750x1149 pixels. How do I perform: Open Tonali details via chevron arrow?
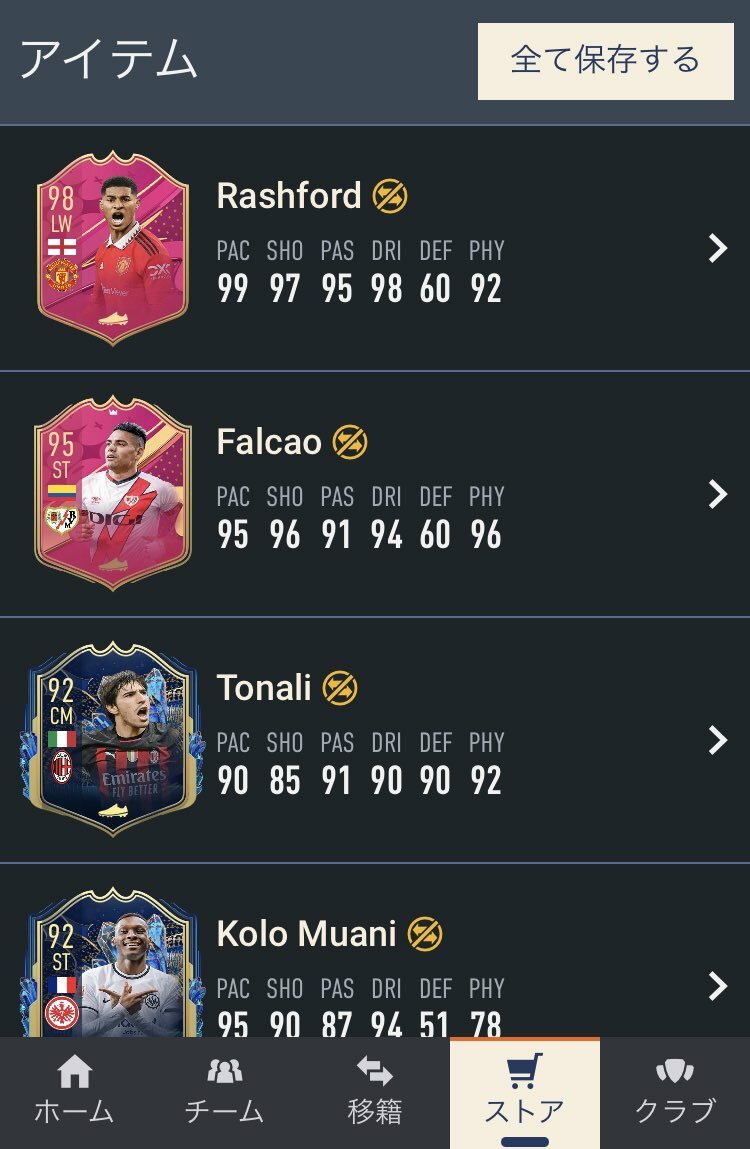(x=718, y=740)
